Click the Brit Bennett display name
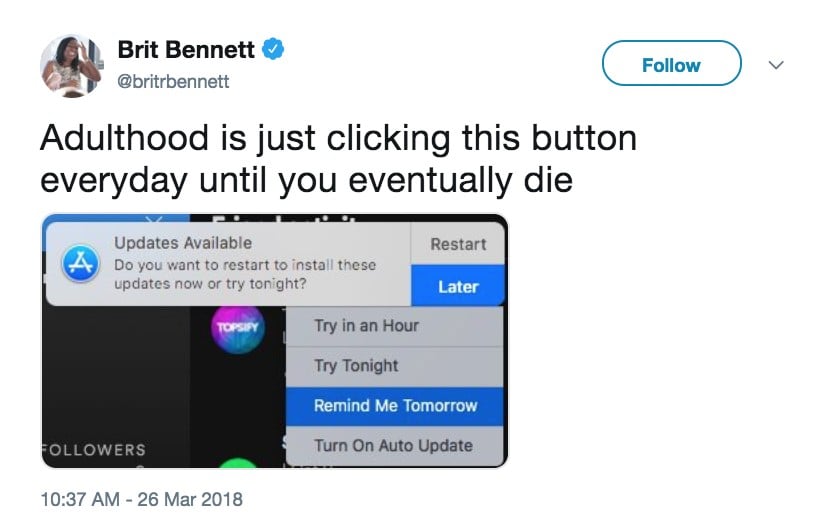The height and width of the screenshot is (526, 828). [x=186, y=50]
